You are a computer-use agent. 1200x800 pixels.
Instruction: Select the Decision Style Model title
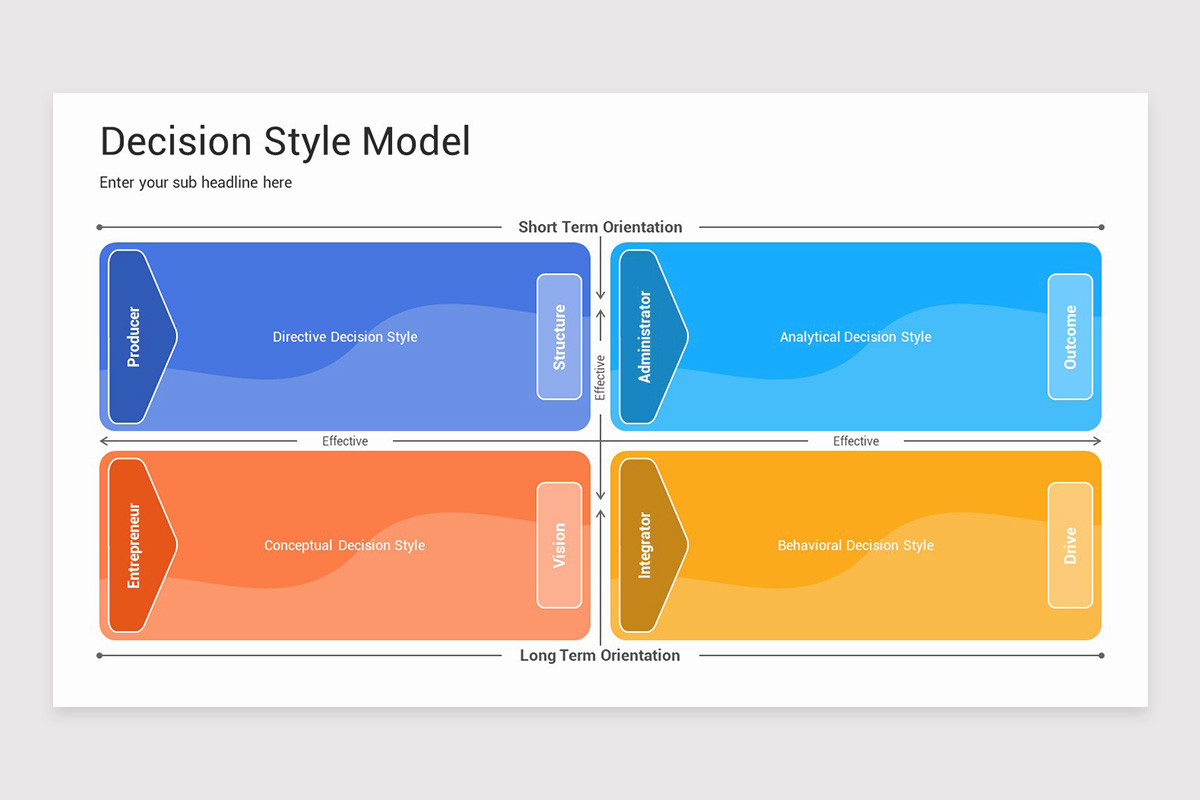285,141
